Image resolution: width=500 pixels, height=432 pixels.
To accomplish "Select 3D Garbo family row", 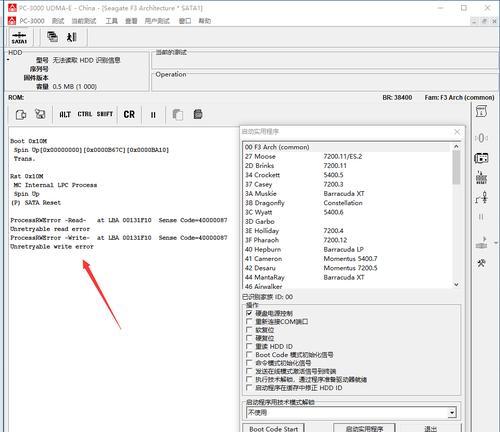I will pyautogui.click(x=347, y=221).
